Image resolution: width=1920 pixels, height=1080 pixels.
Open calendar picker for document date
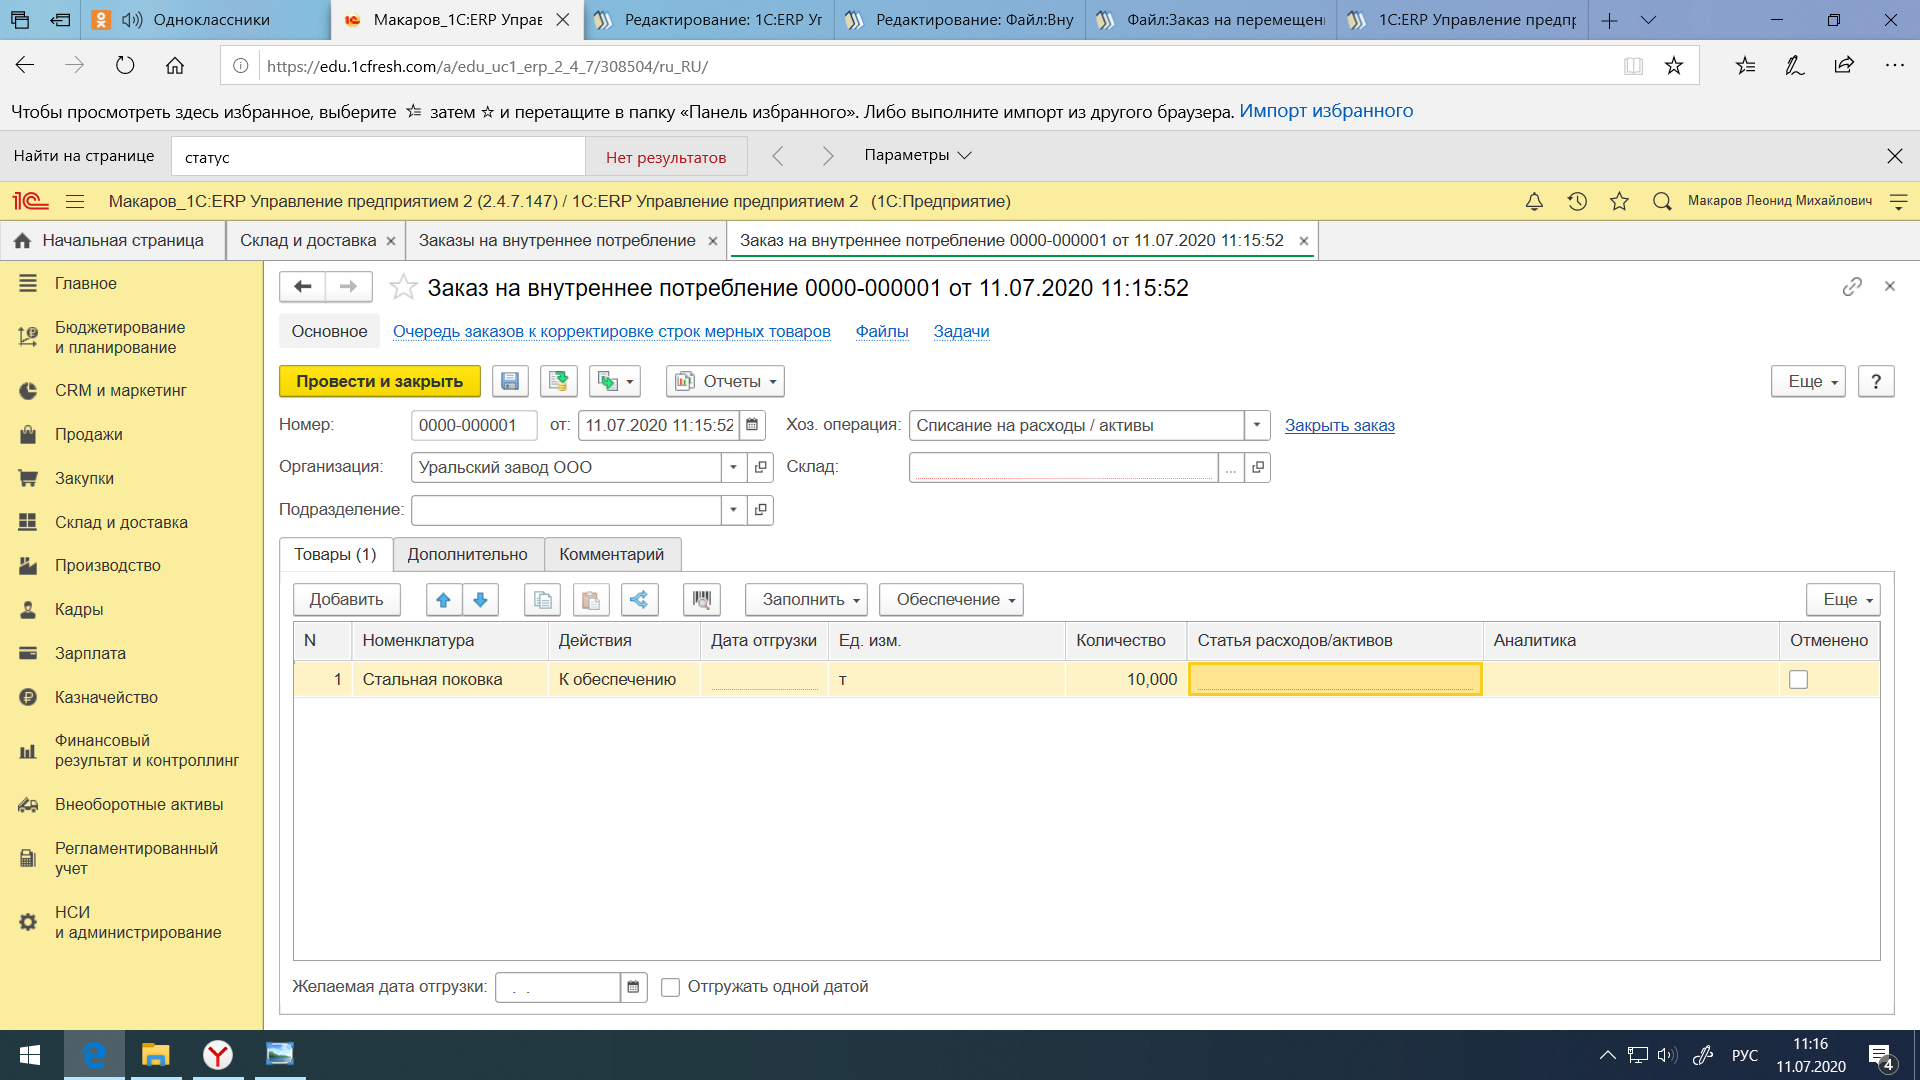coord(752,425)
